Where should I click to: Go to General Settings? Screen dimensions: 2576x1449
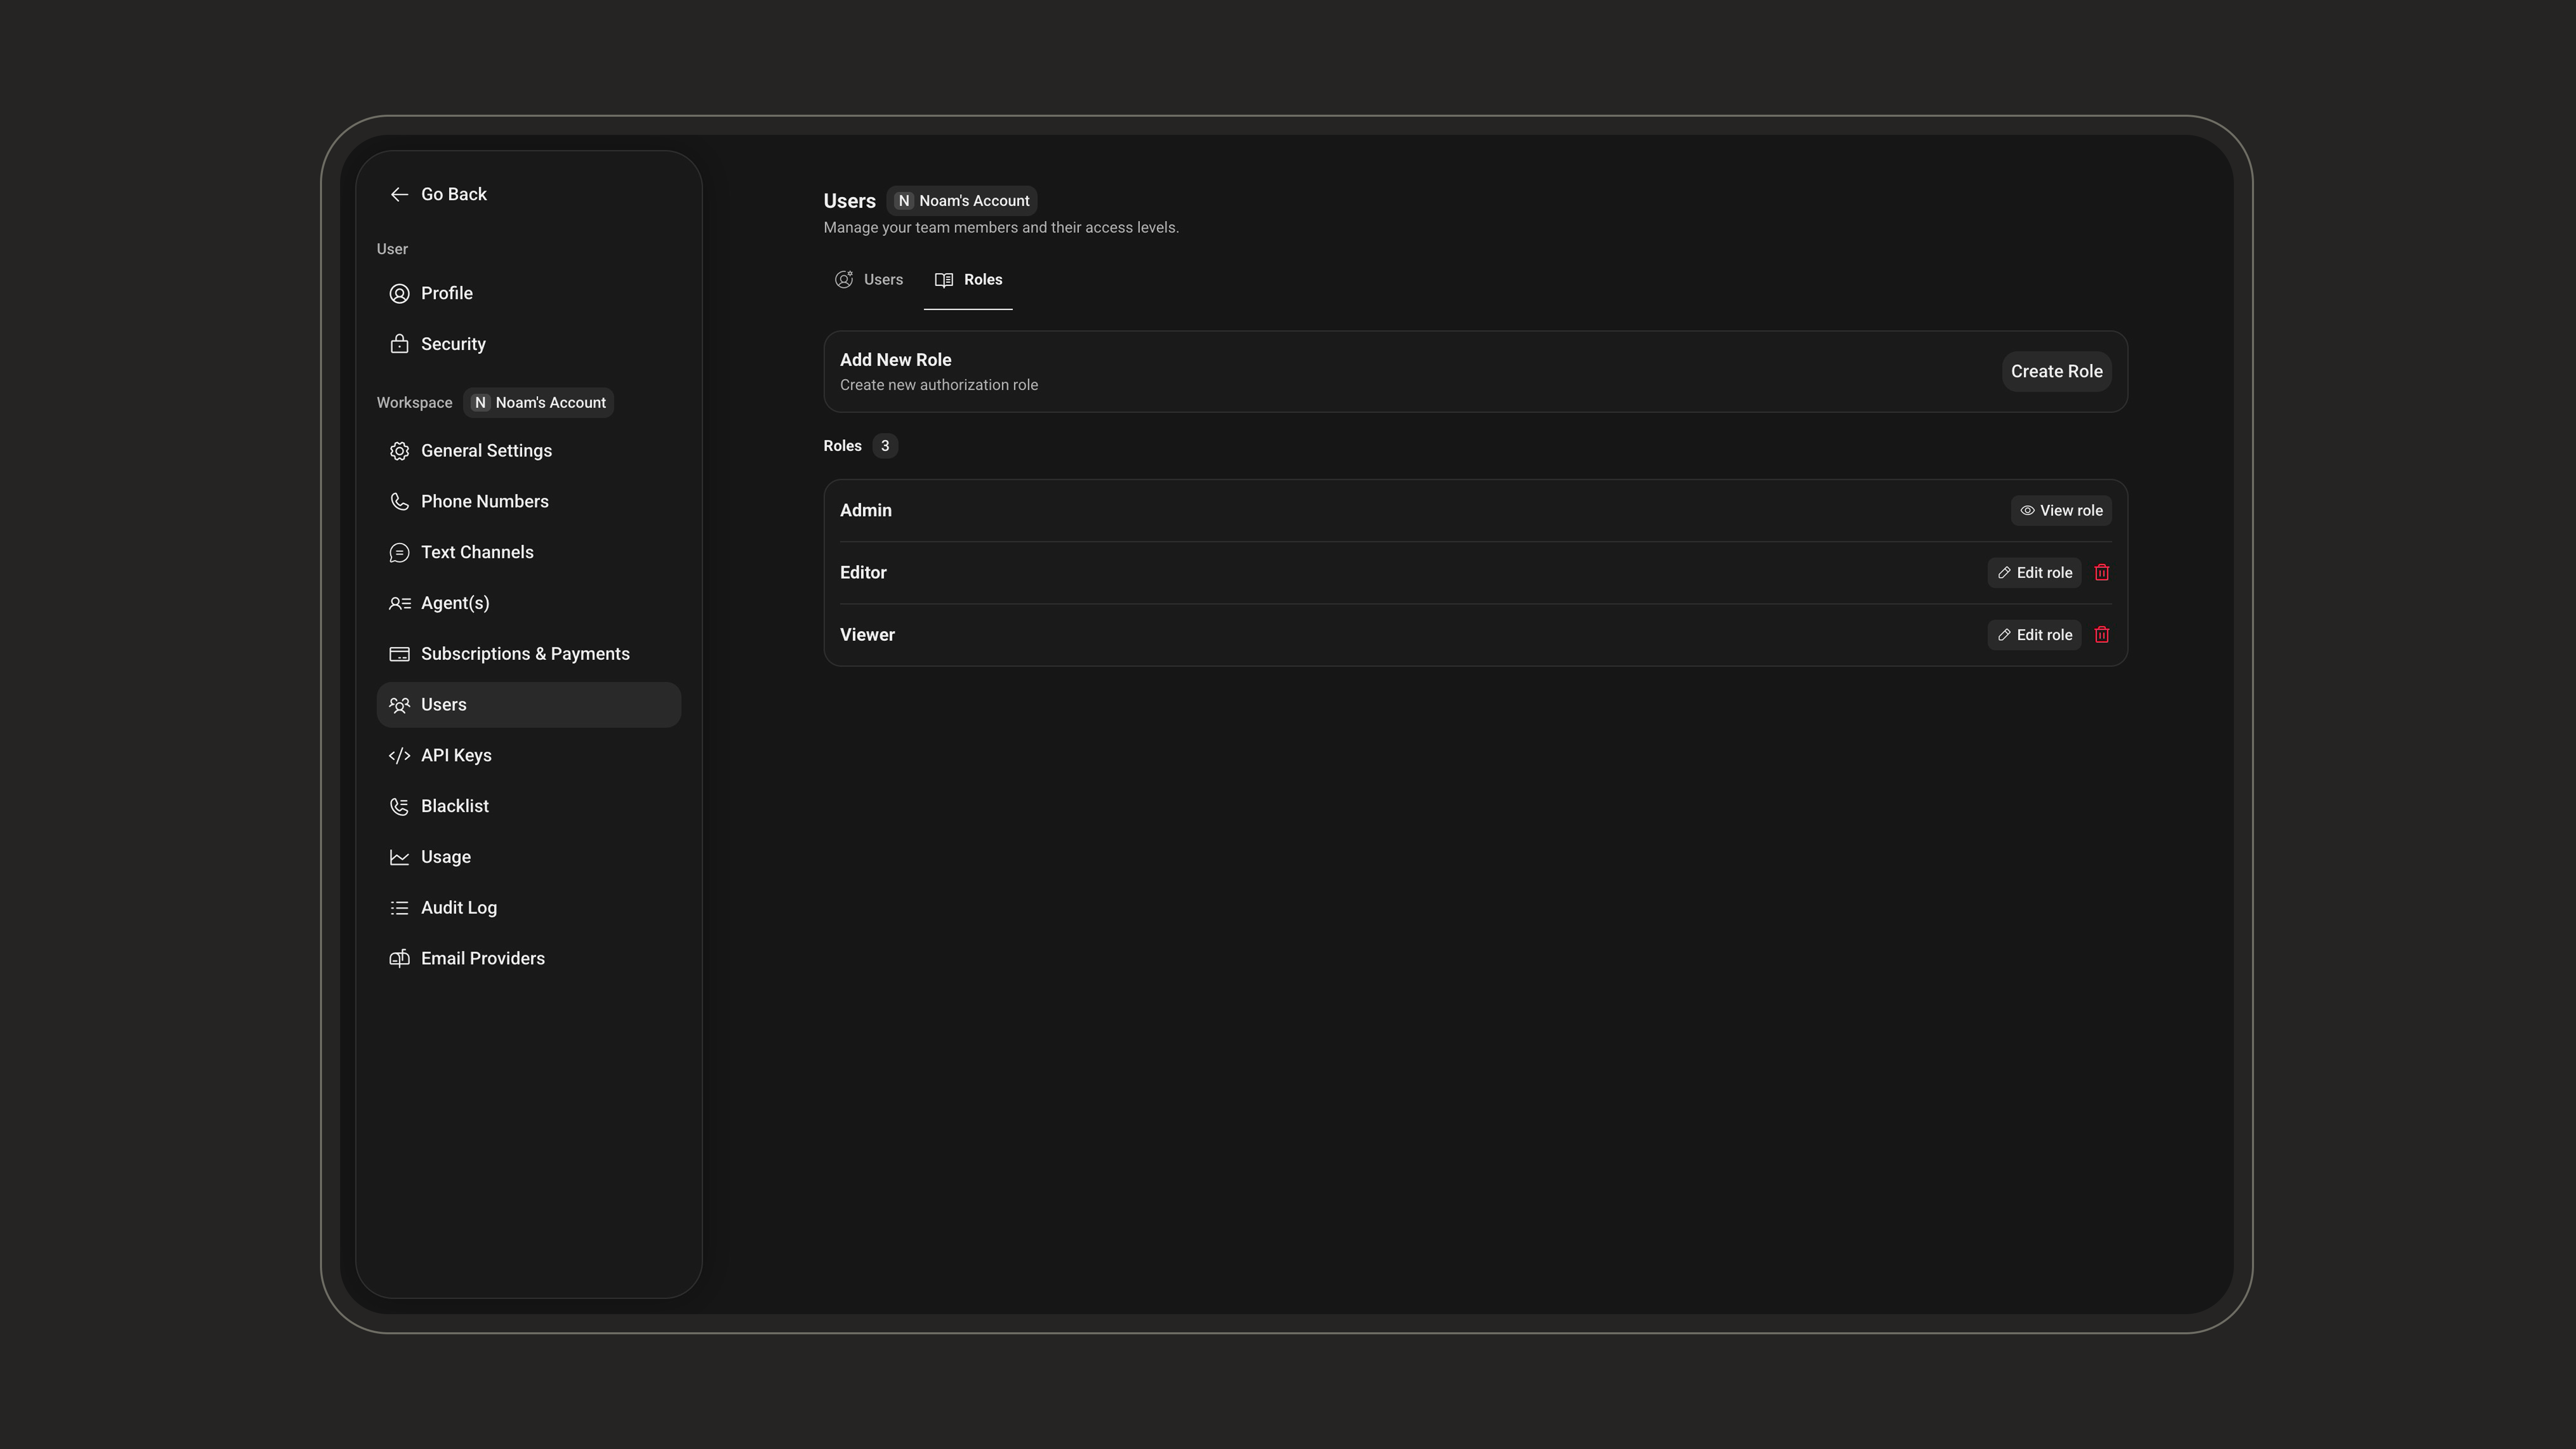[528, 451]
